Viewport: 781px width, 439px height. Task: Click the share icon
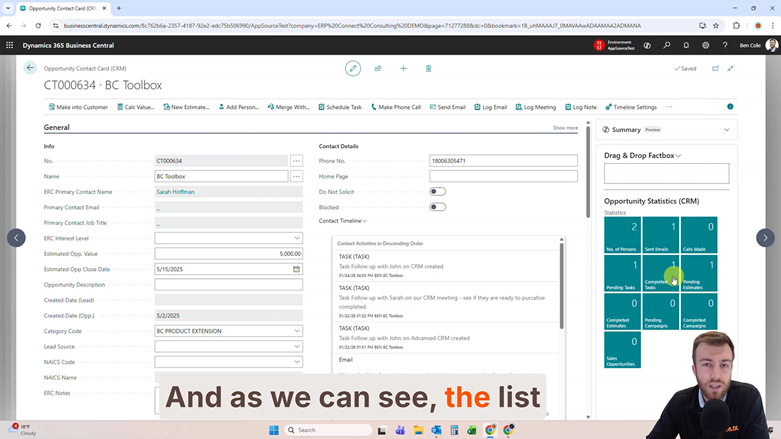(378, 68)
